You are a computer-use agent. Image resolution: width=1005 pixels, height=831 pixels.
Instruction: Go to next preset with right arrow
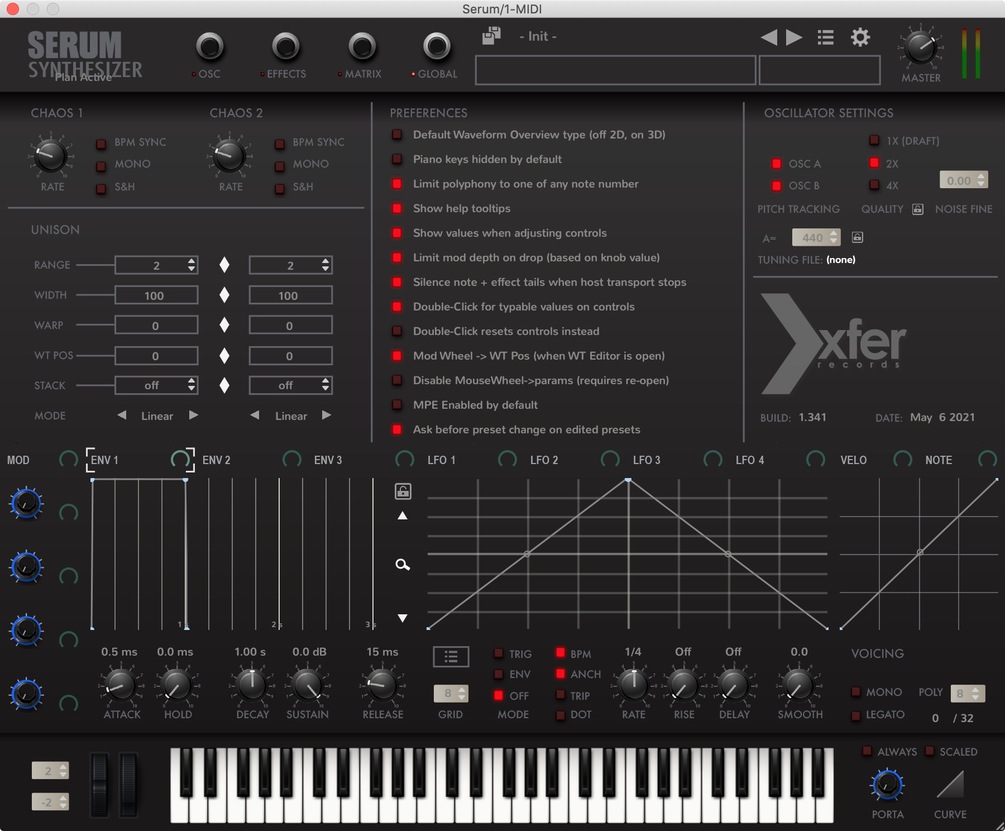pyautogui.click(x=794, y=37)
